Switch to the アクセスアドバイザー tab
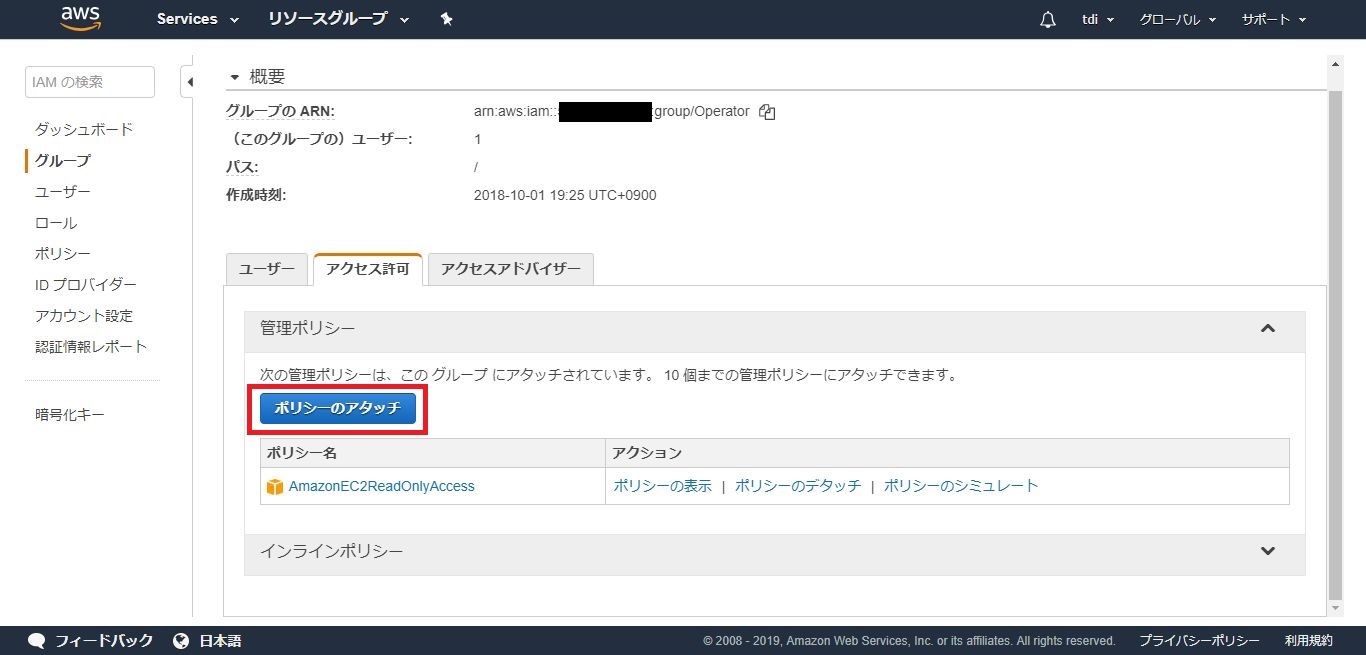The height and width of the screenshot is (655, 1366). [x=510, y=270]
